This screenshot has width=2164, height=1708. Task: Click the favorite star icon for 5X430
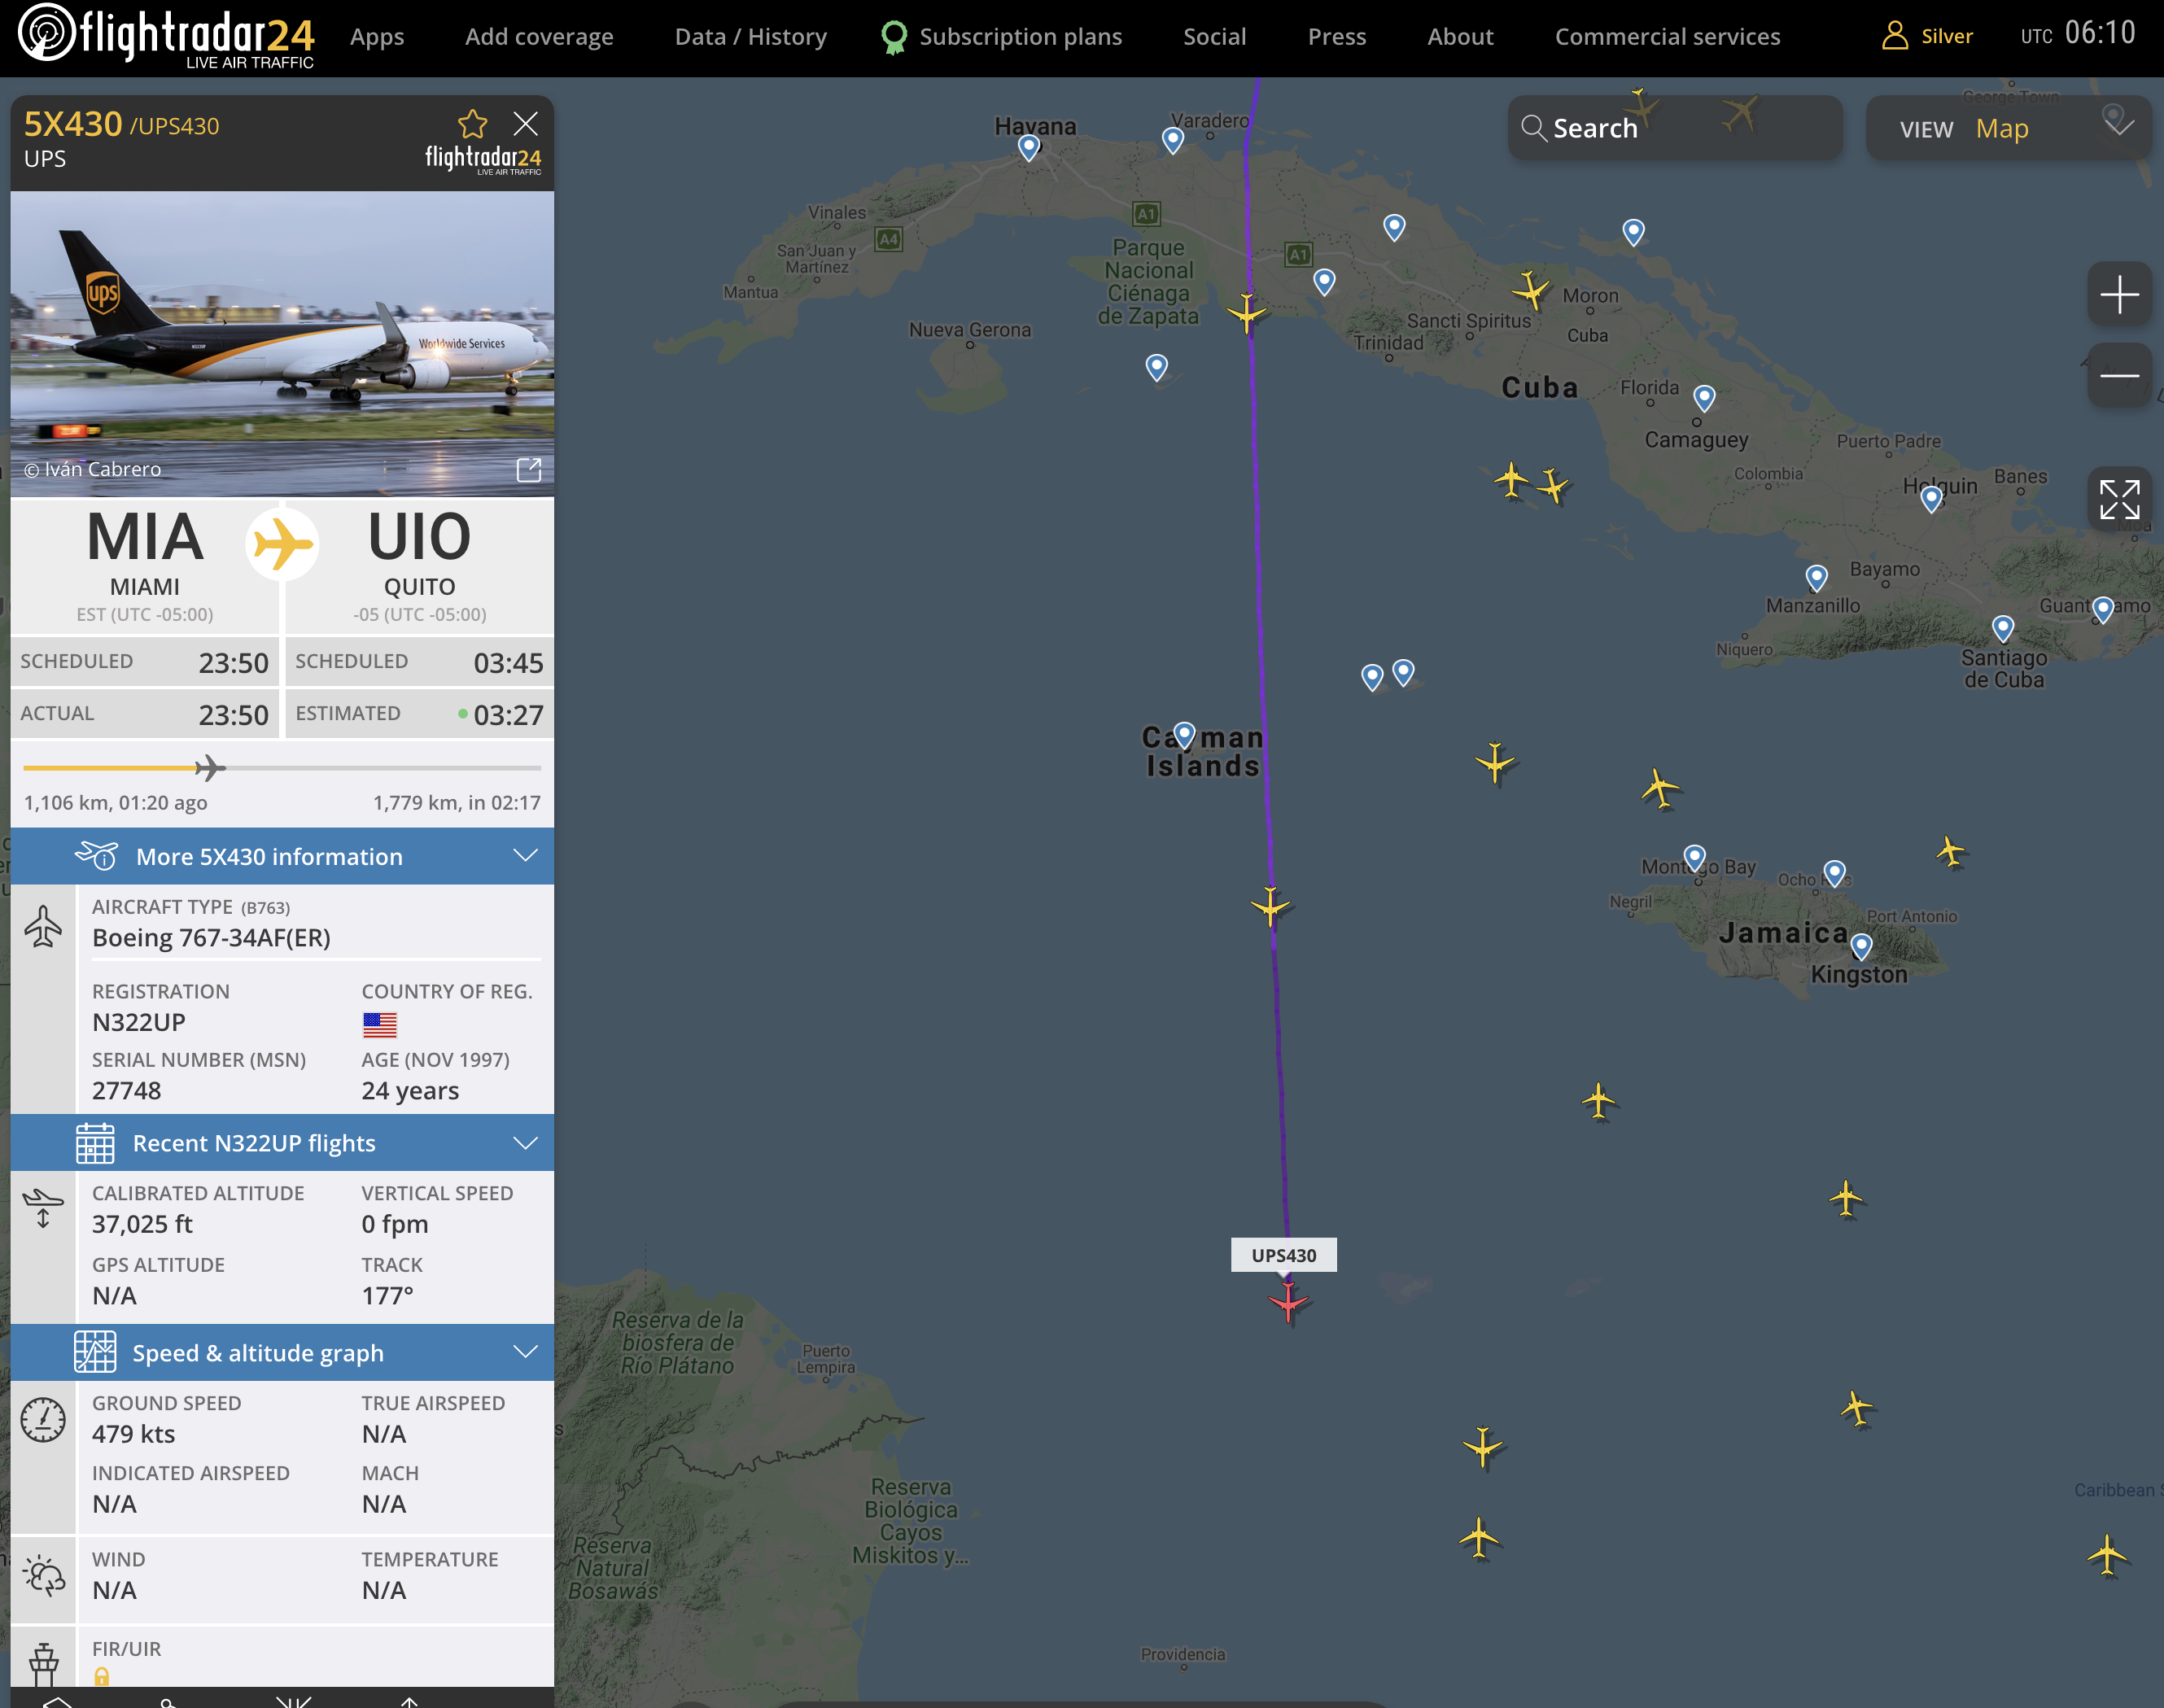pyautogui.click(x=472, y=124)
